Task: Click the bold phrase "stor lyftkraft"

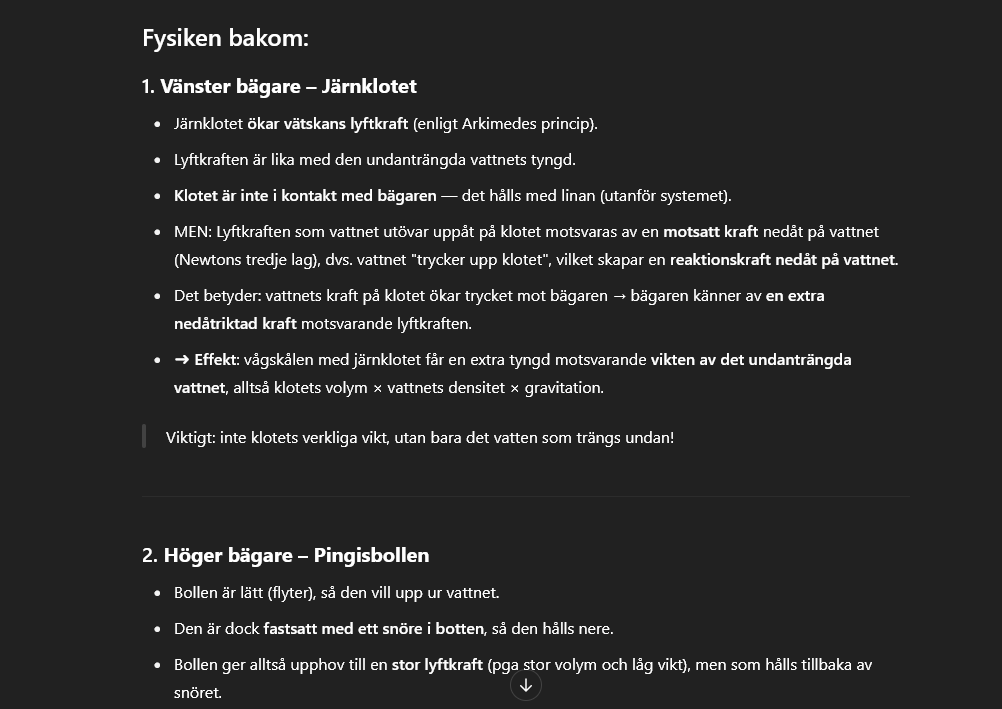Action: click(437, 665)
